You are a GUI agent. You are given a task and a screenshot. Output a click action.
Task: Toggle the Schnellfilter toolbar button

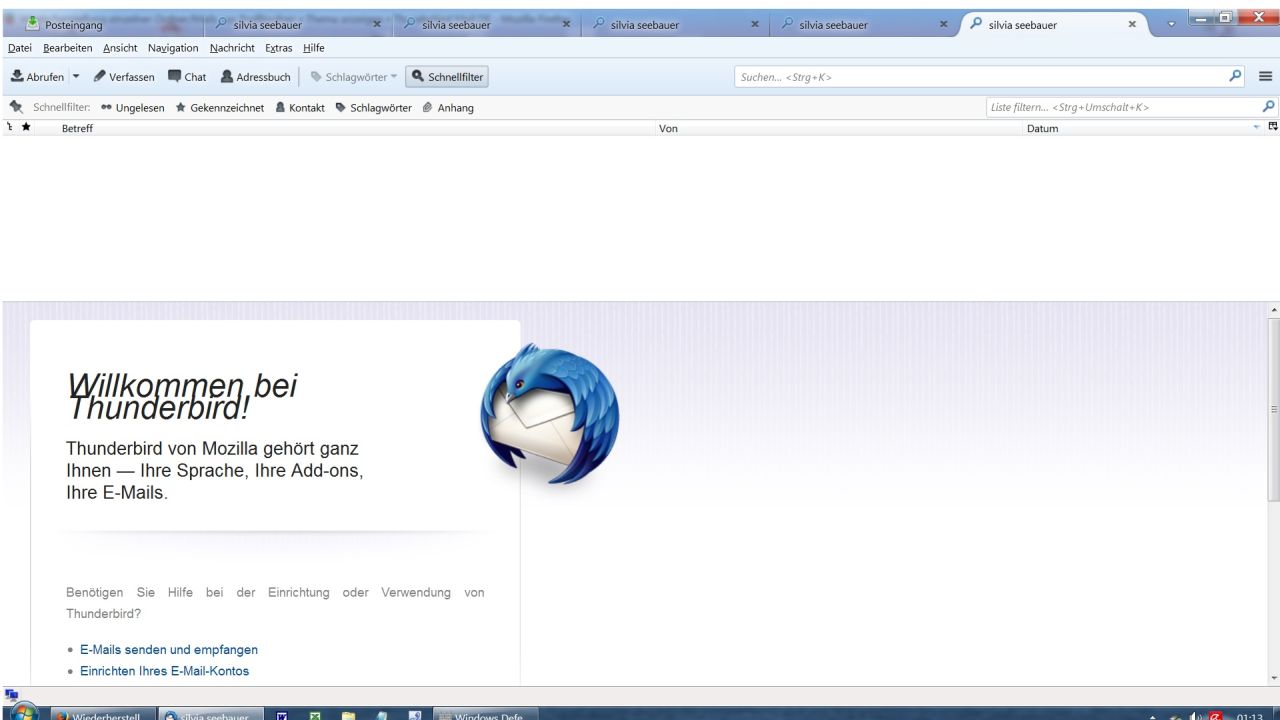447,76
